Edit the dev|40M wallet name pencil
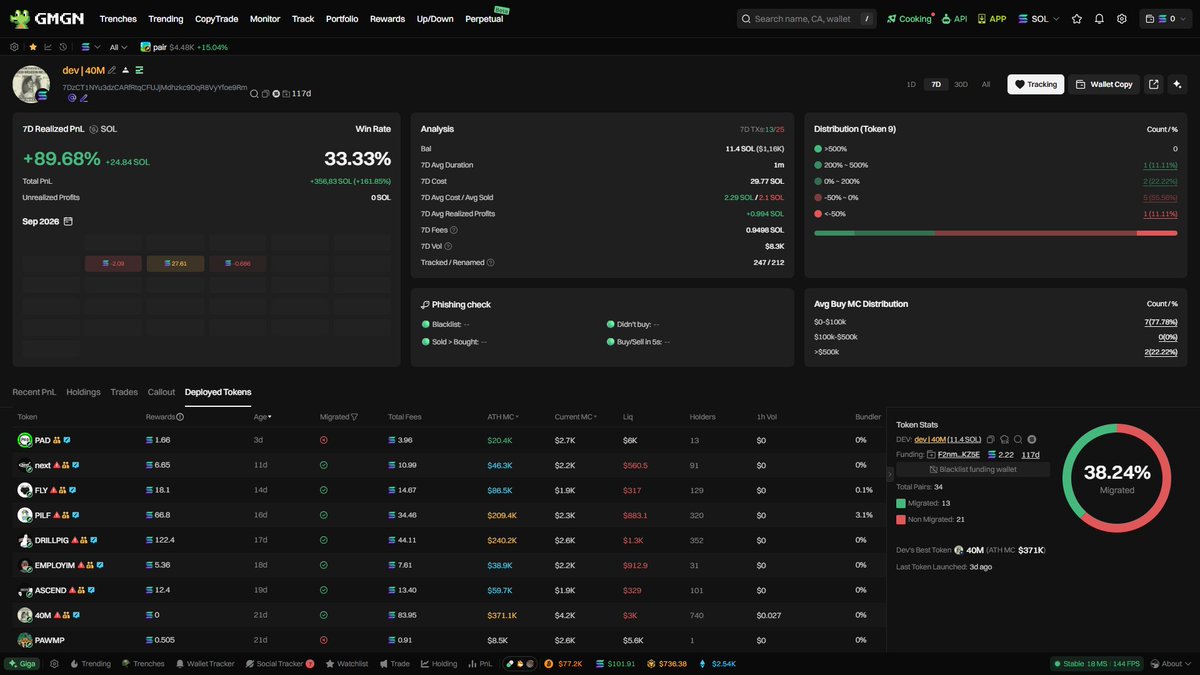The image size is (1200, 675). tap(112, 70)
